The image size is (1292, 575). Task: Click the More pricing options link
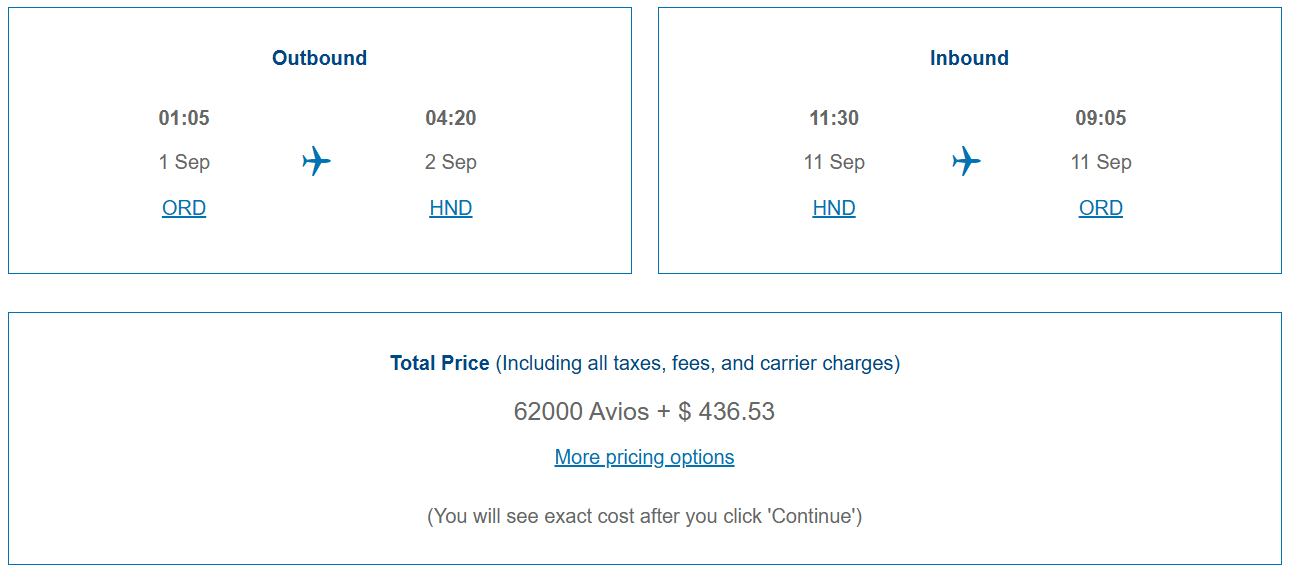[644, 457]
